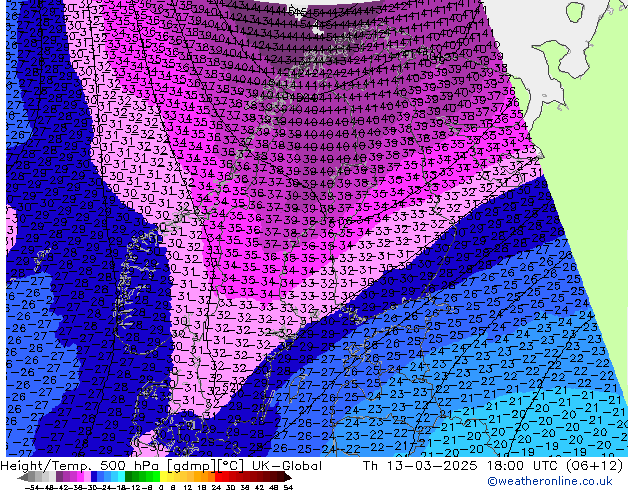The height and width of the screenshot is (490, 634).
Task: Click the green -12 legend swatch
Action: 135,477
